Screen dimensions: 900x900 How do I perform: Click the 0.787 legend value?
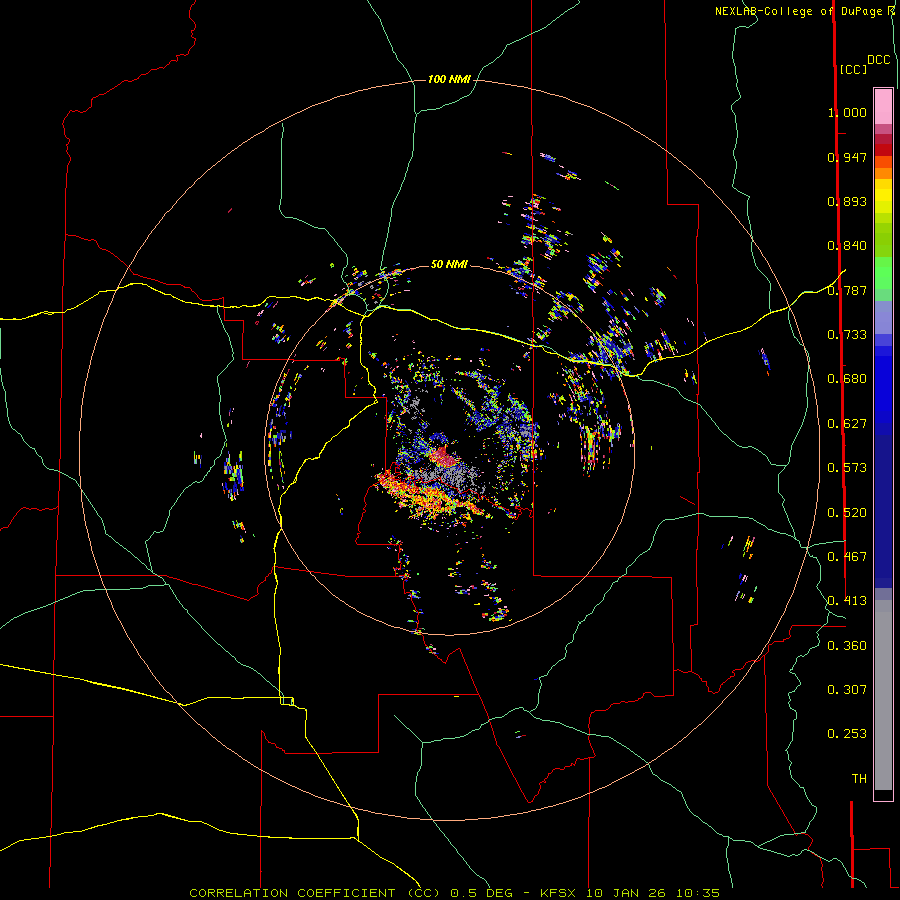[847, 290]
